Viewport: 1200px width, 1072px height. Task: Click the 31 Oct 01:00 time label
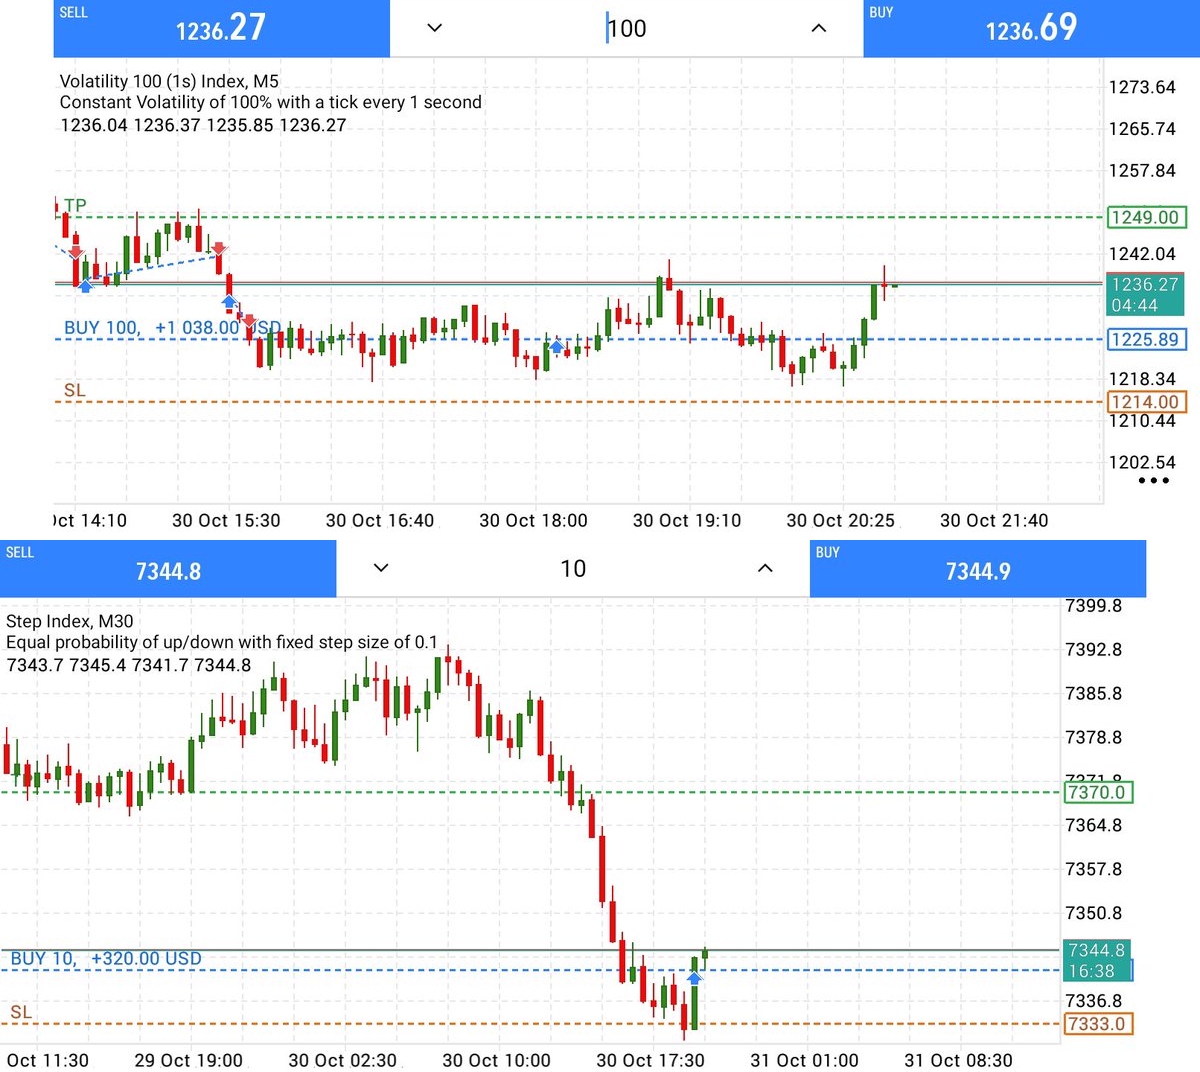click(x=804, y=1061)
